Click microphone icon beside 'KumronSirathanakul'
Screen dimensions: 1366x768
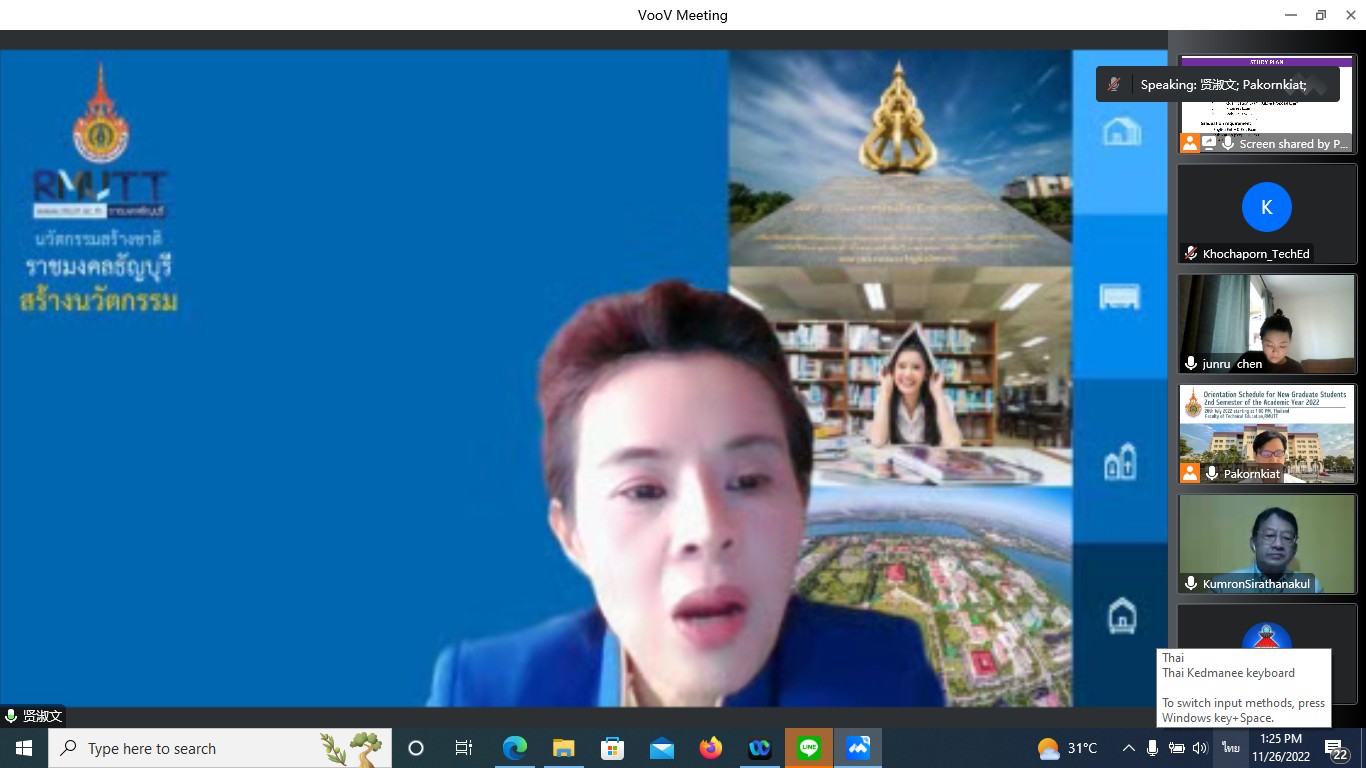coord(1190,583)
